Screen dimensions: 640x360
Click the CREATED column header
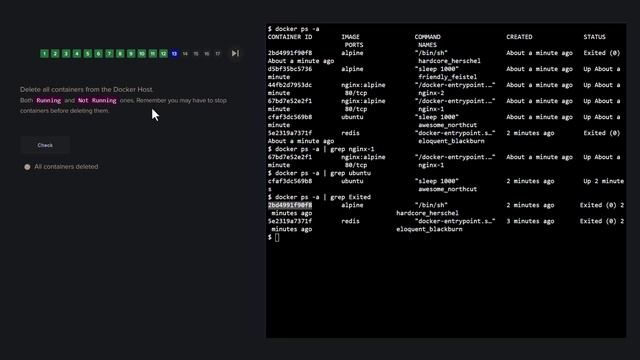(519, 37)
